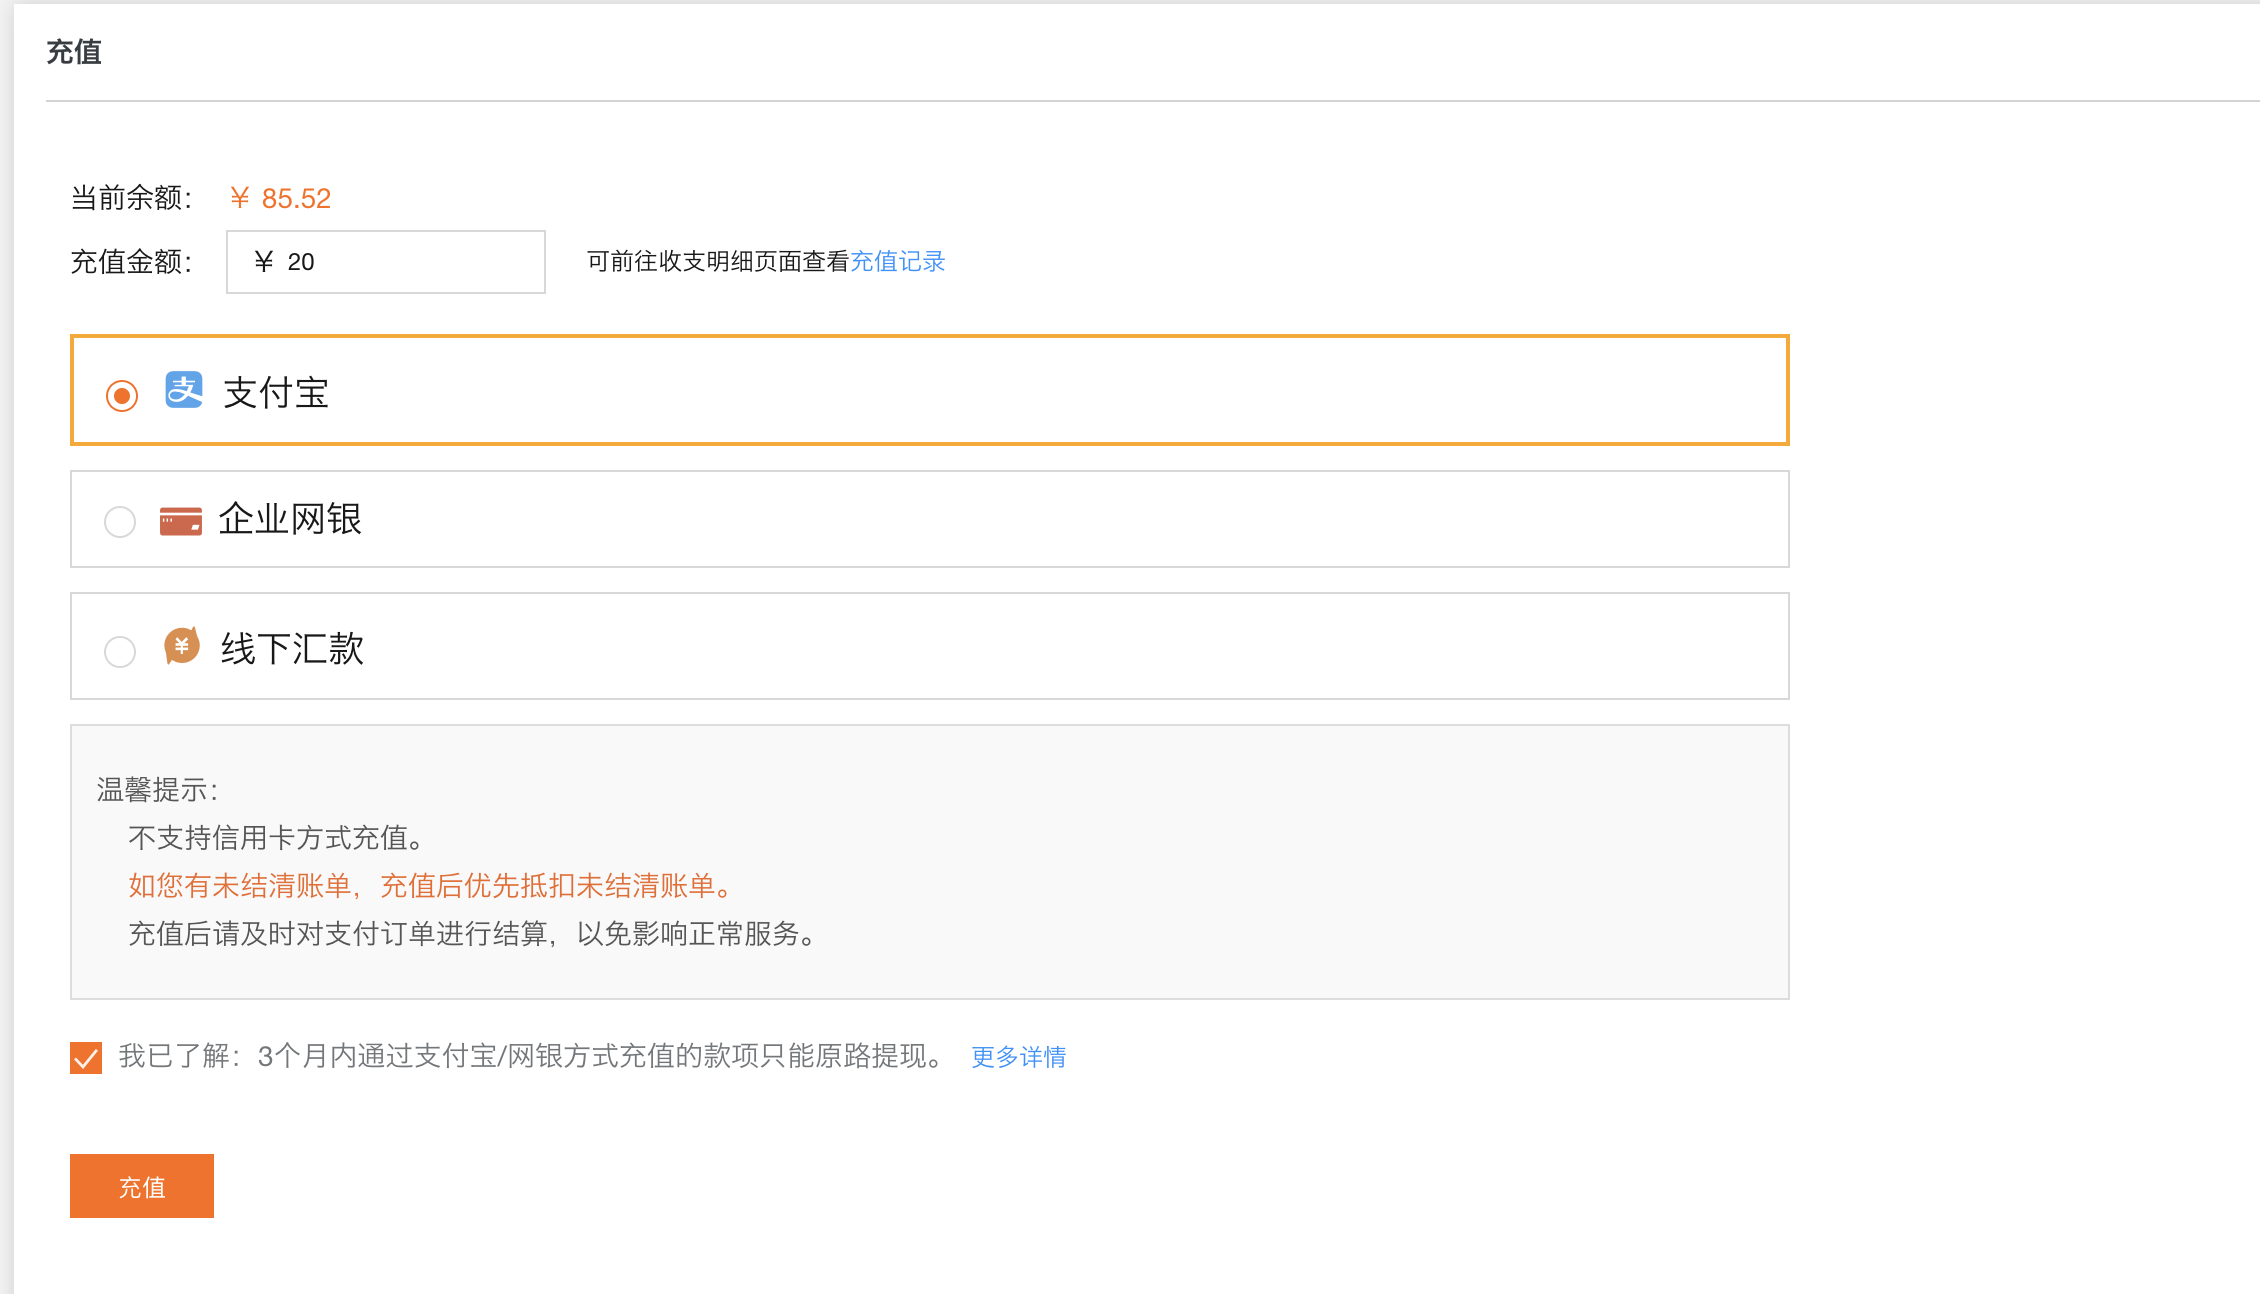
Task: Click the 温馨提示 heading in tips box
Action: [157, 790]
